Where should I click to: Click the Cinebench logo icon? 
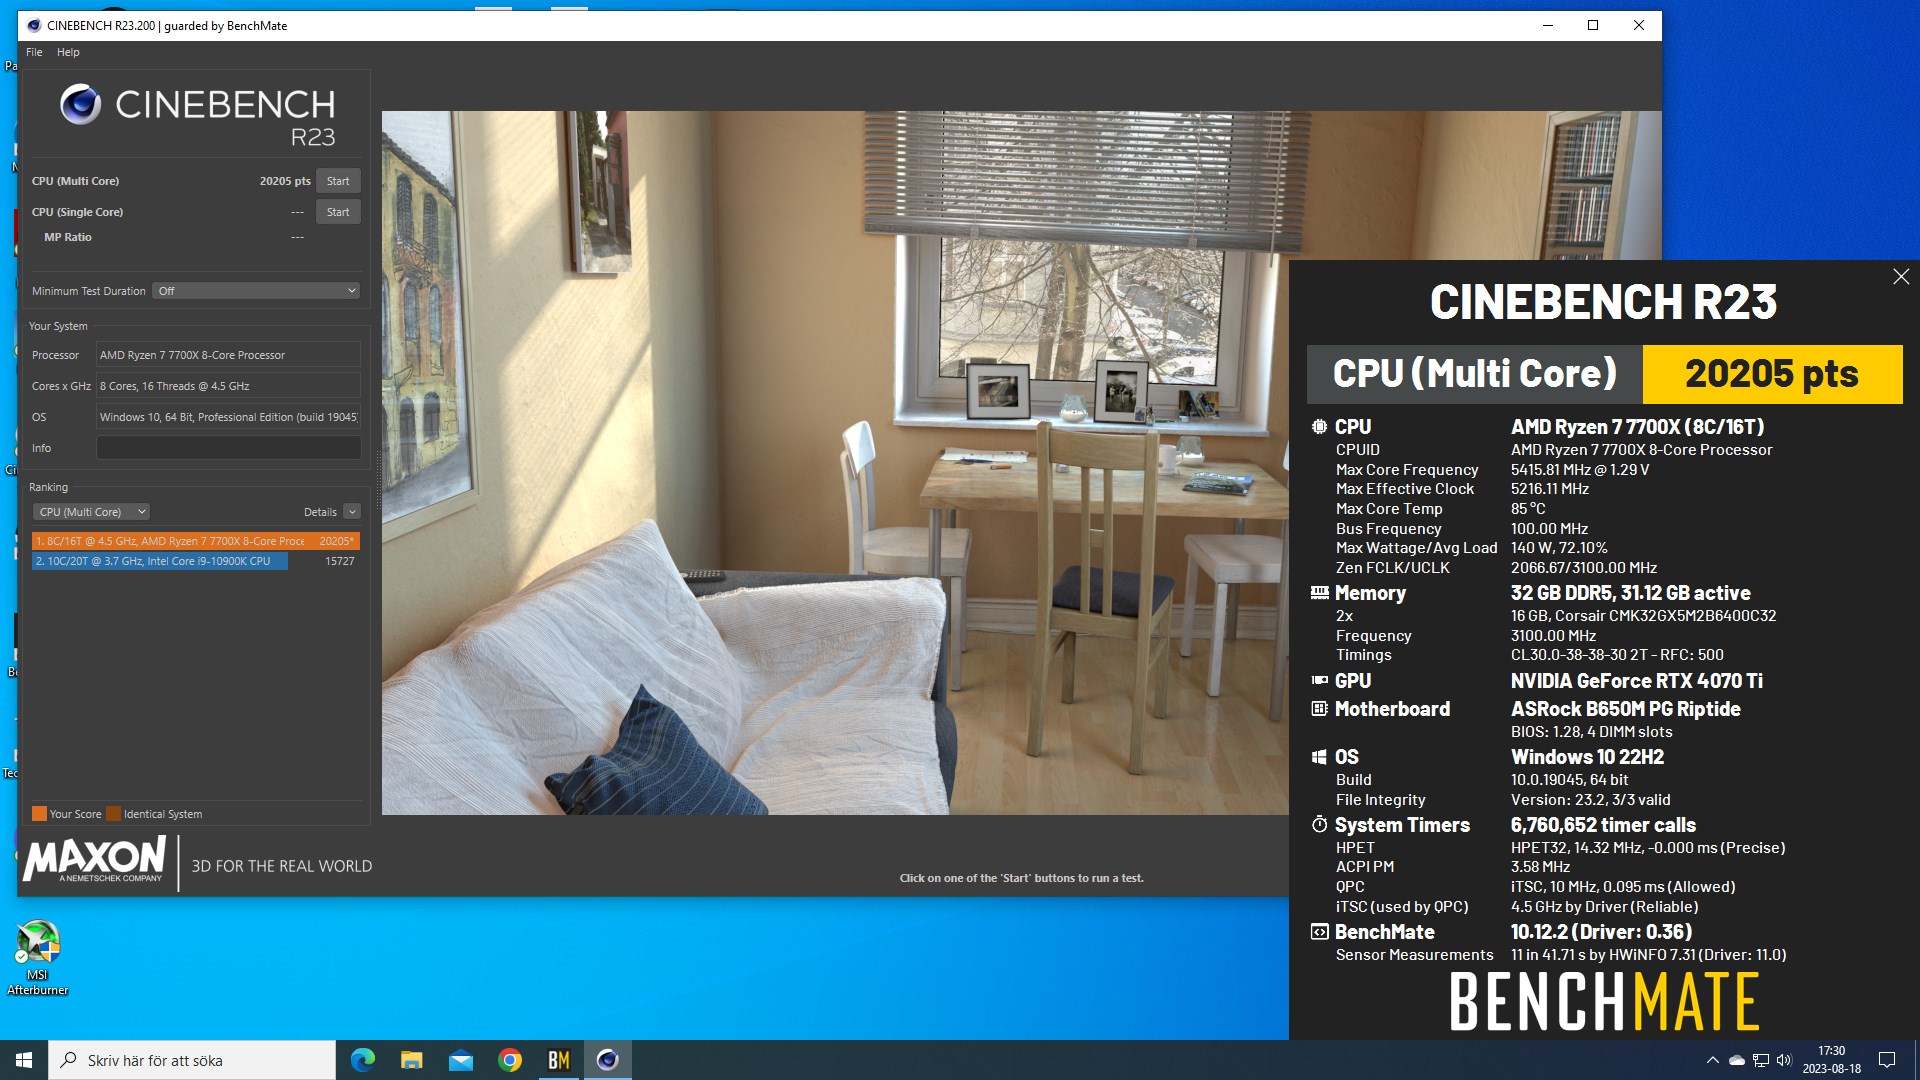coord(80,104)
